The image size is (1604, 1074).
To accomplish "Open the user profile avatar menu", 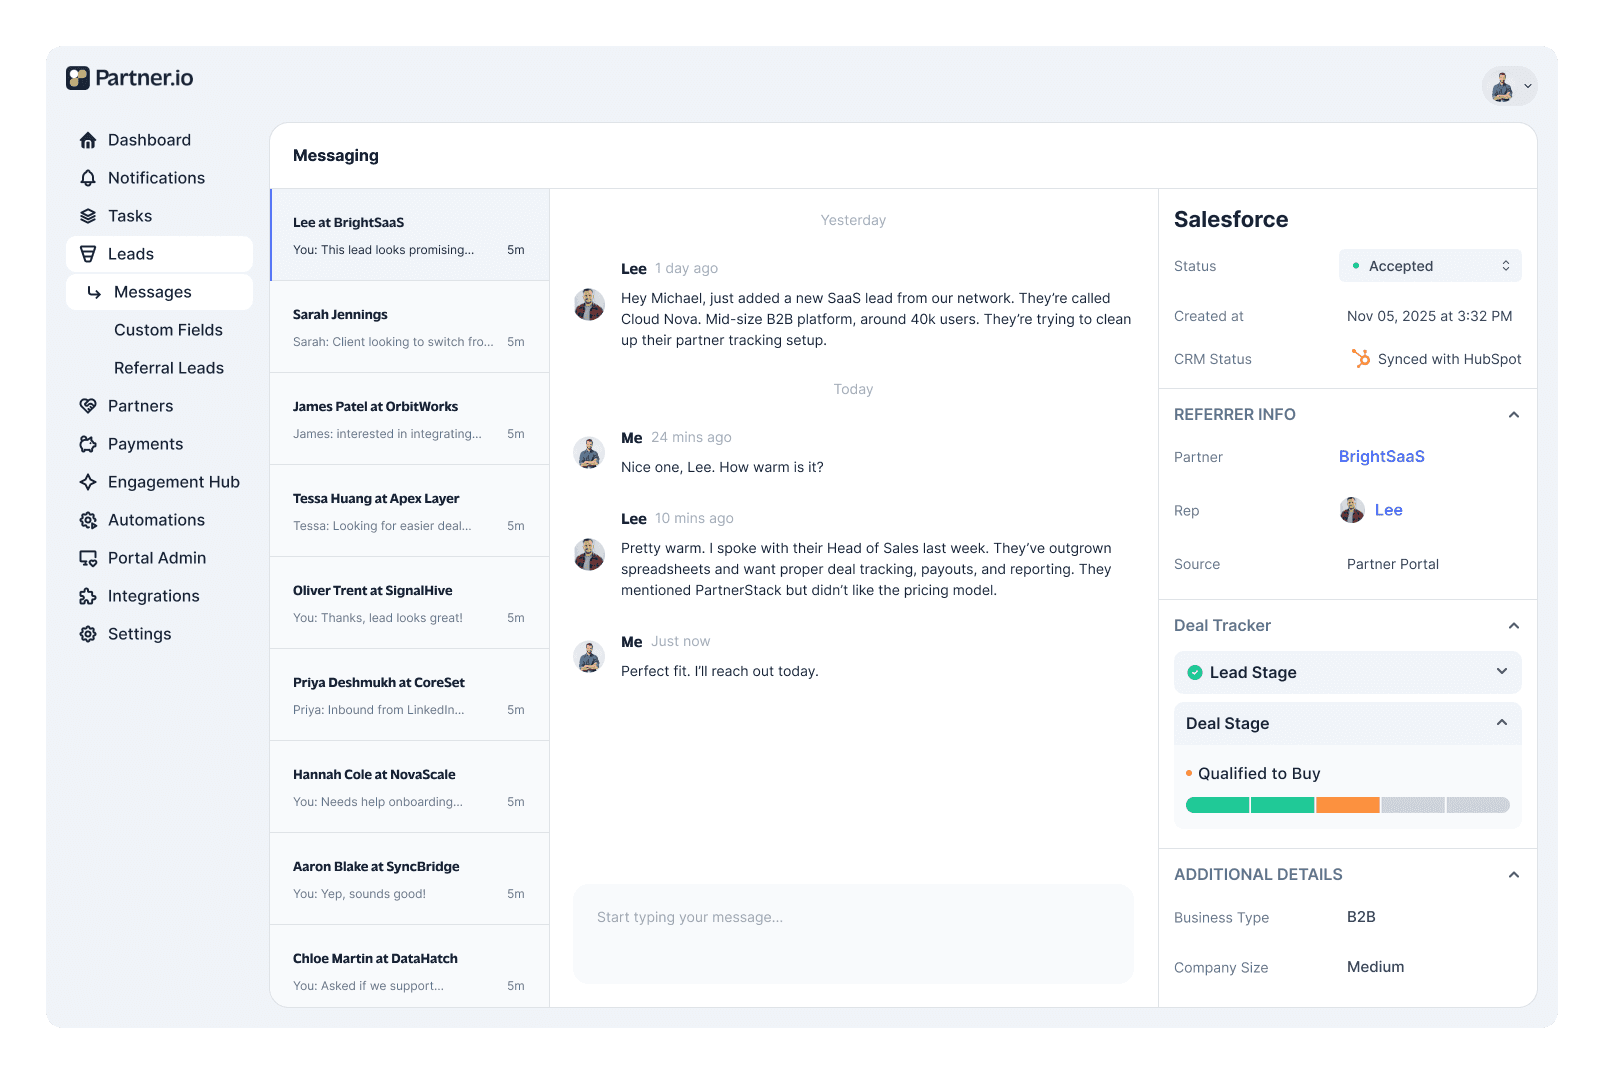I will pos(1509,86).
